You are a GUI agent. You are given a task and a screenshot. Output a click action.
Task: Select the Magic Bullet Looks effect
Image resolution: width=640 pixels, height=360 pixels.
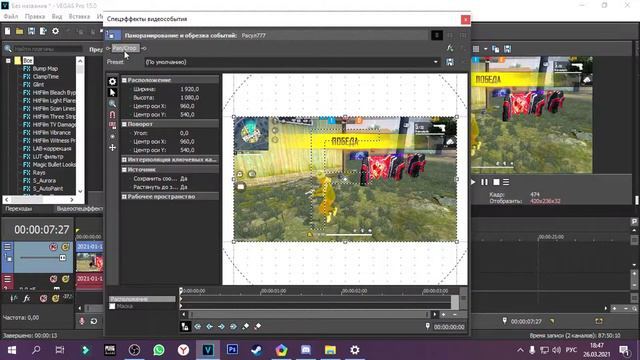tap(53, 164)
